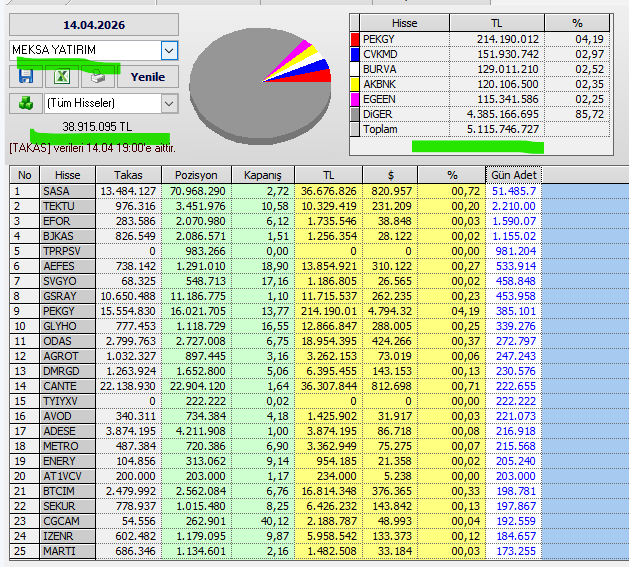
Task: Select the SVGYO stock cell
Action: pyautogui.click(x=67, y=281)
